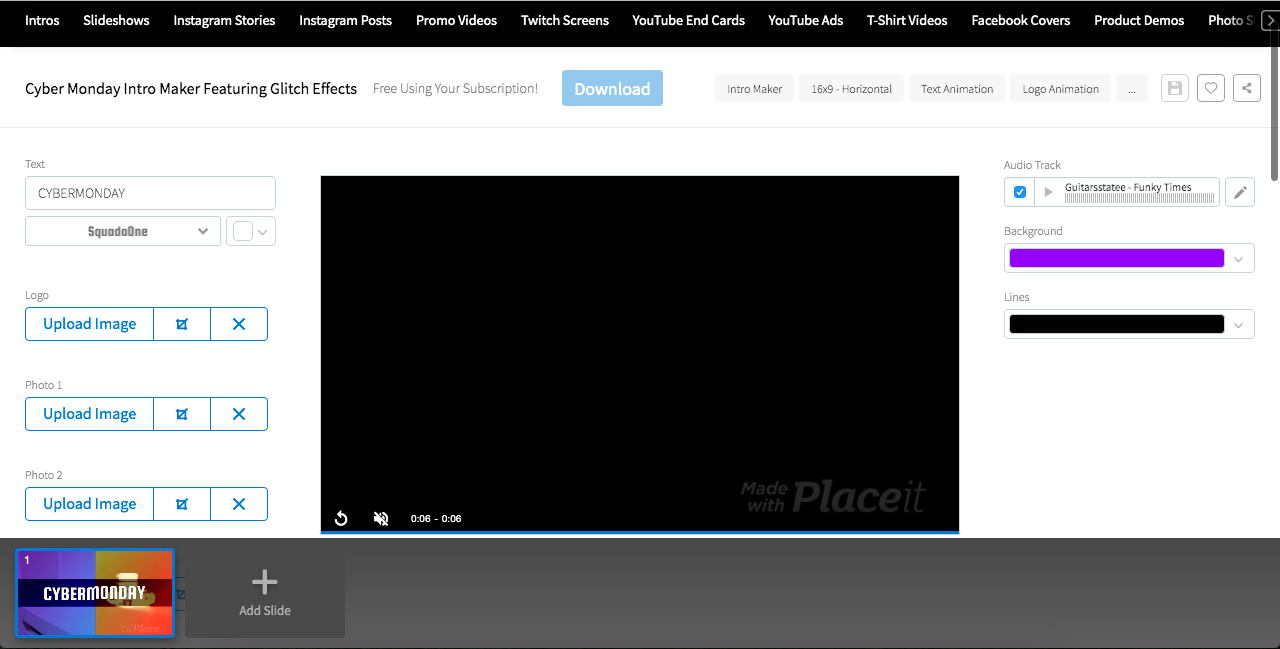The width and height of the screenshot is (1280, 649).
Task: Upload Image for Photo 1
Action: point(89,414)
